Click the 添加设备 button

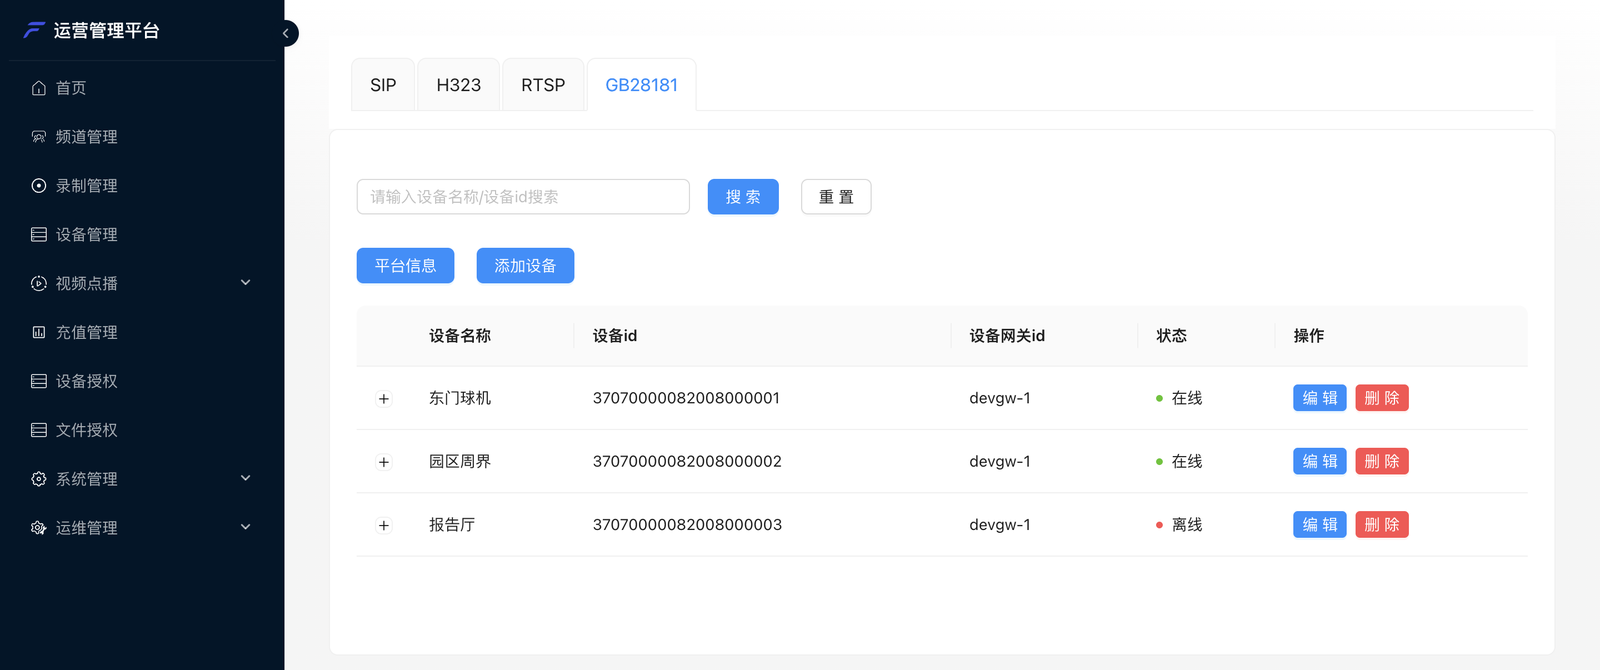pos(525,266)
